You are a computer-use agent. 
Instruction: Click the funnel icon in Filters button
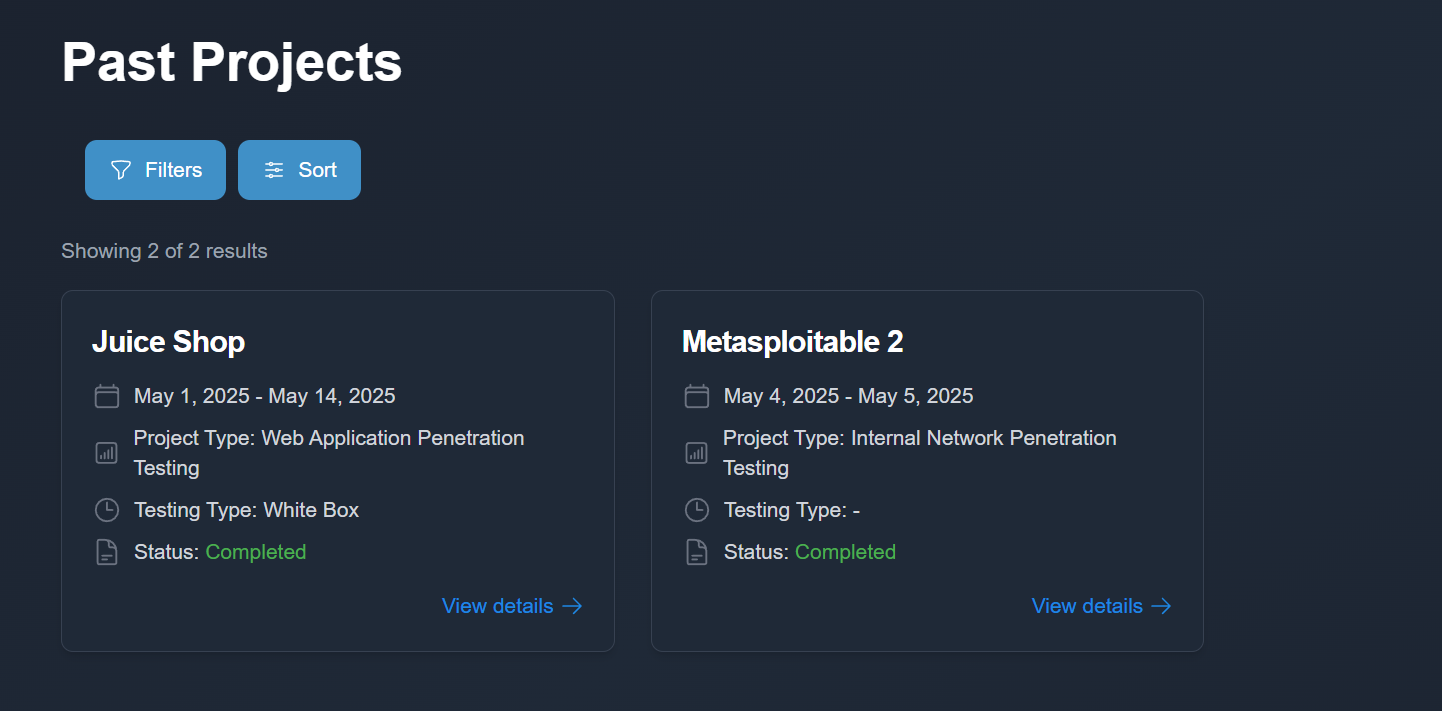[x=121, y=170]
